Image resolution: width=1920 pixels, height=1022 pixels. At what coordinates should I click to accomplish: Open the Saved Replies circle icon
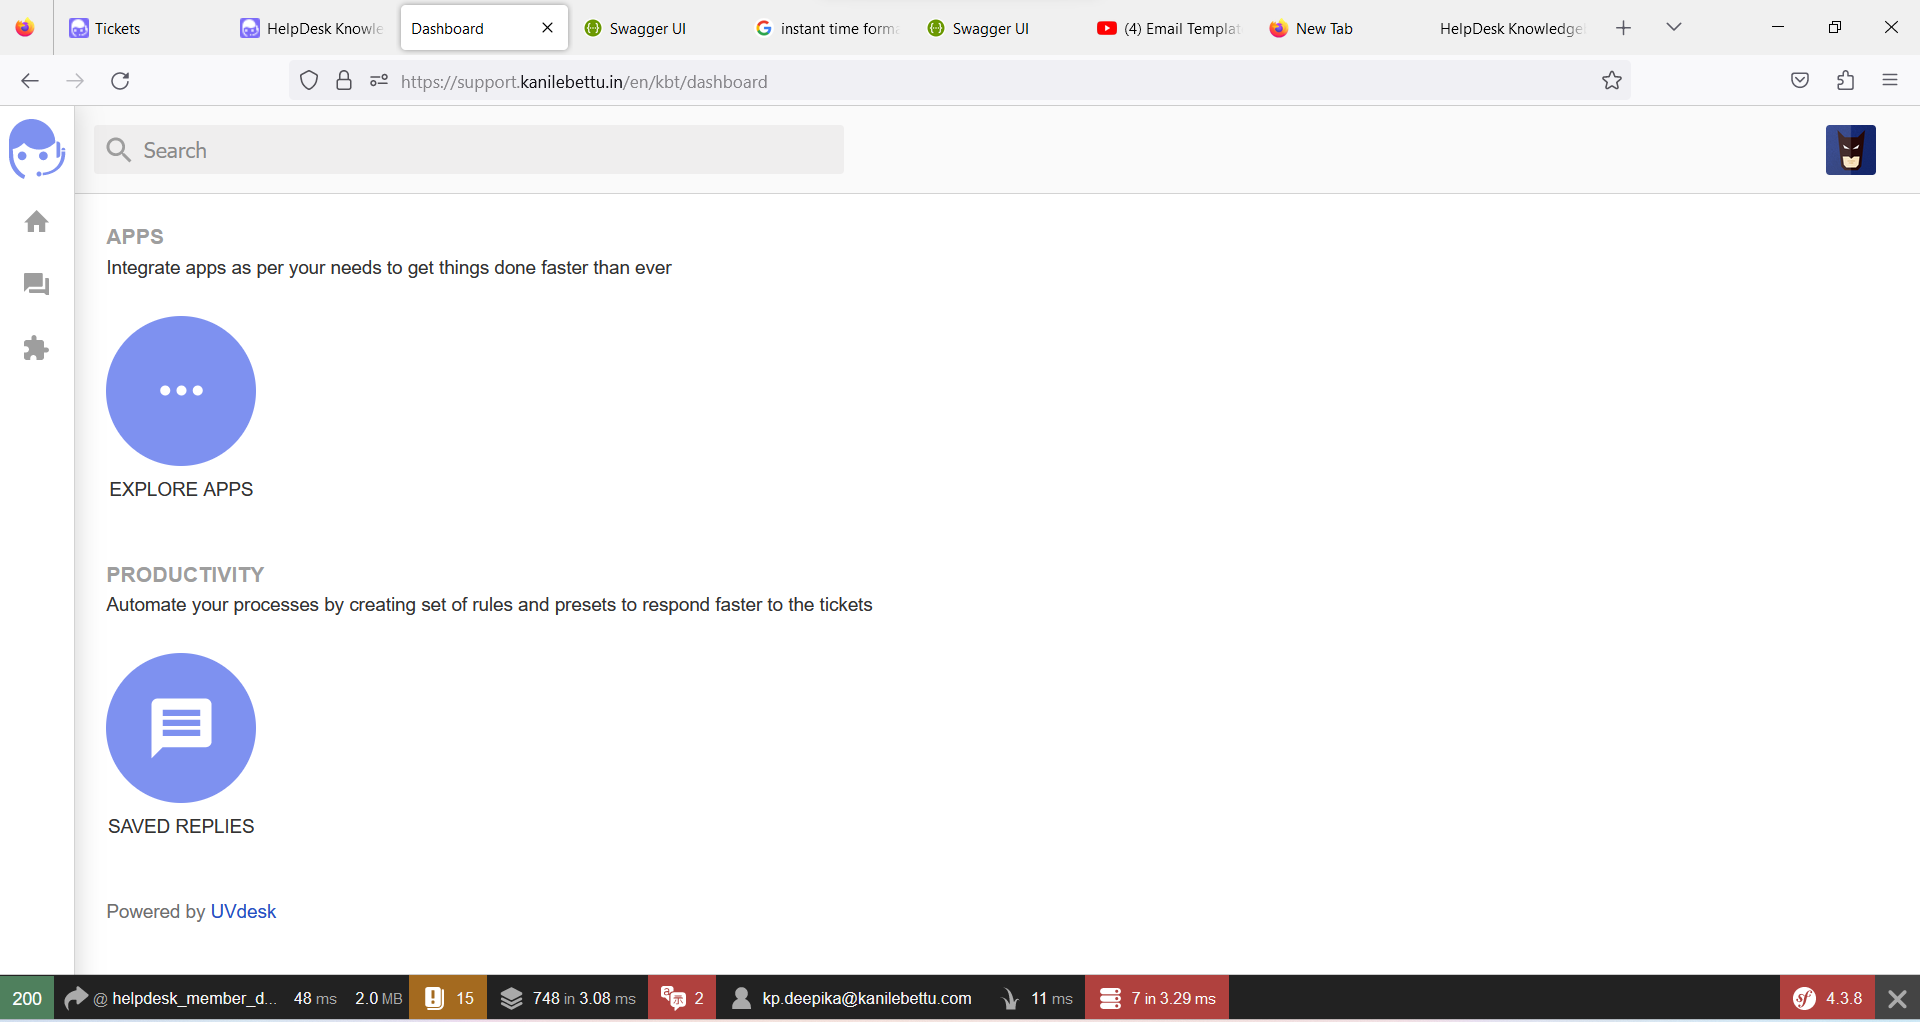[x=181, y=727]
